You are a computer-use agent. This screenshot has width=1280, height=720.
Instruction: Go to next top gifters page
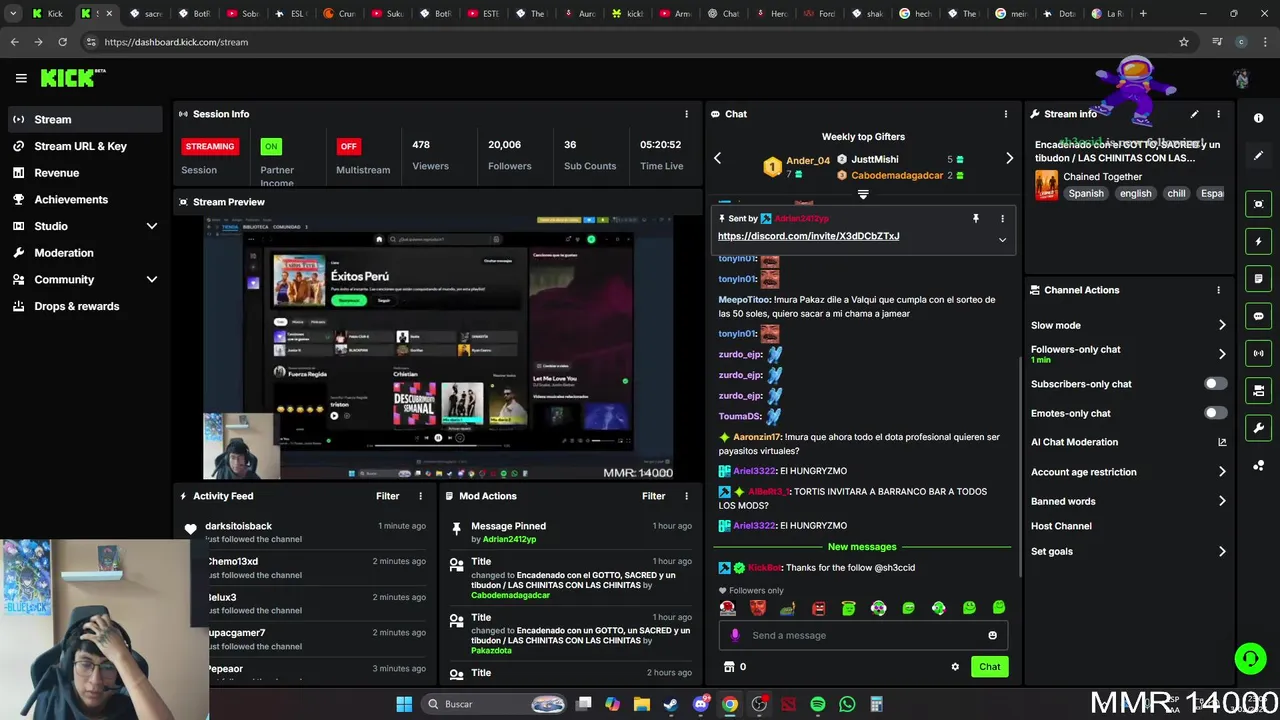pos(1009,158)
